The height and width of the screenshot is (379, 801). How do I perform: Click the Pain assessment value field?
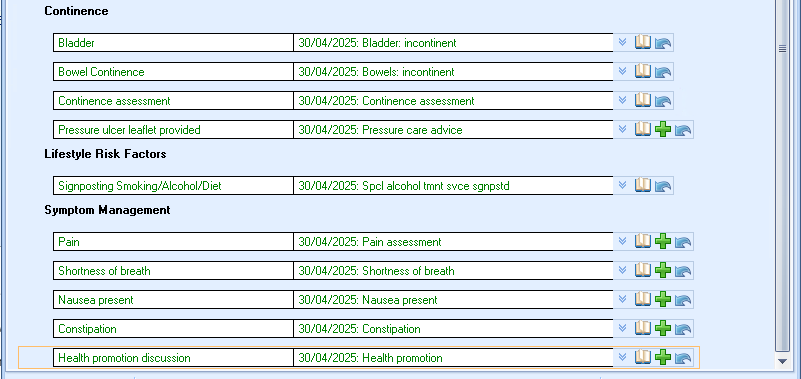[453, 242]
